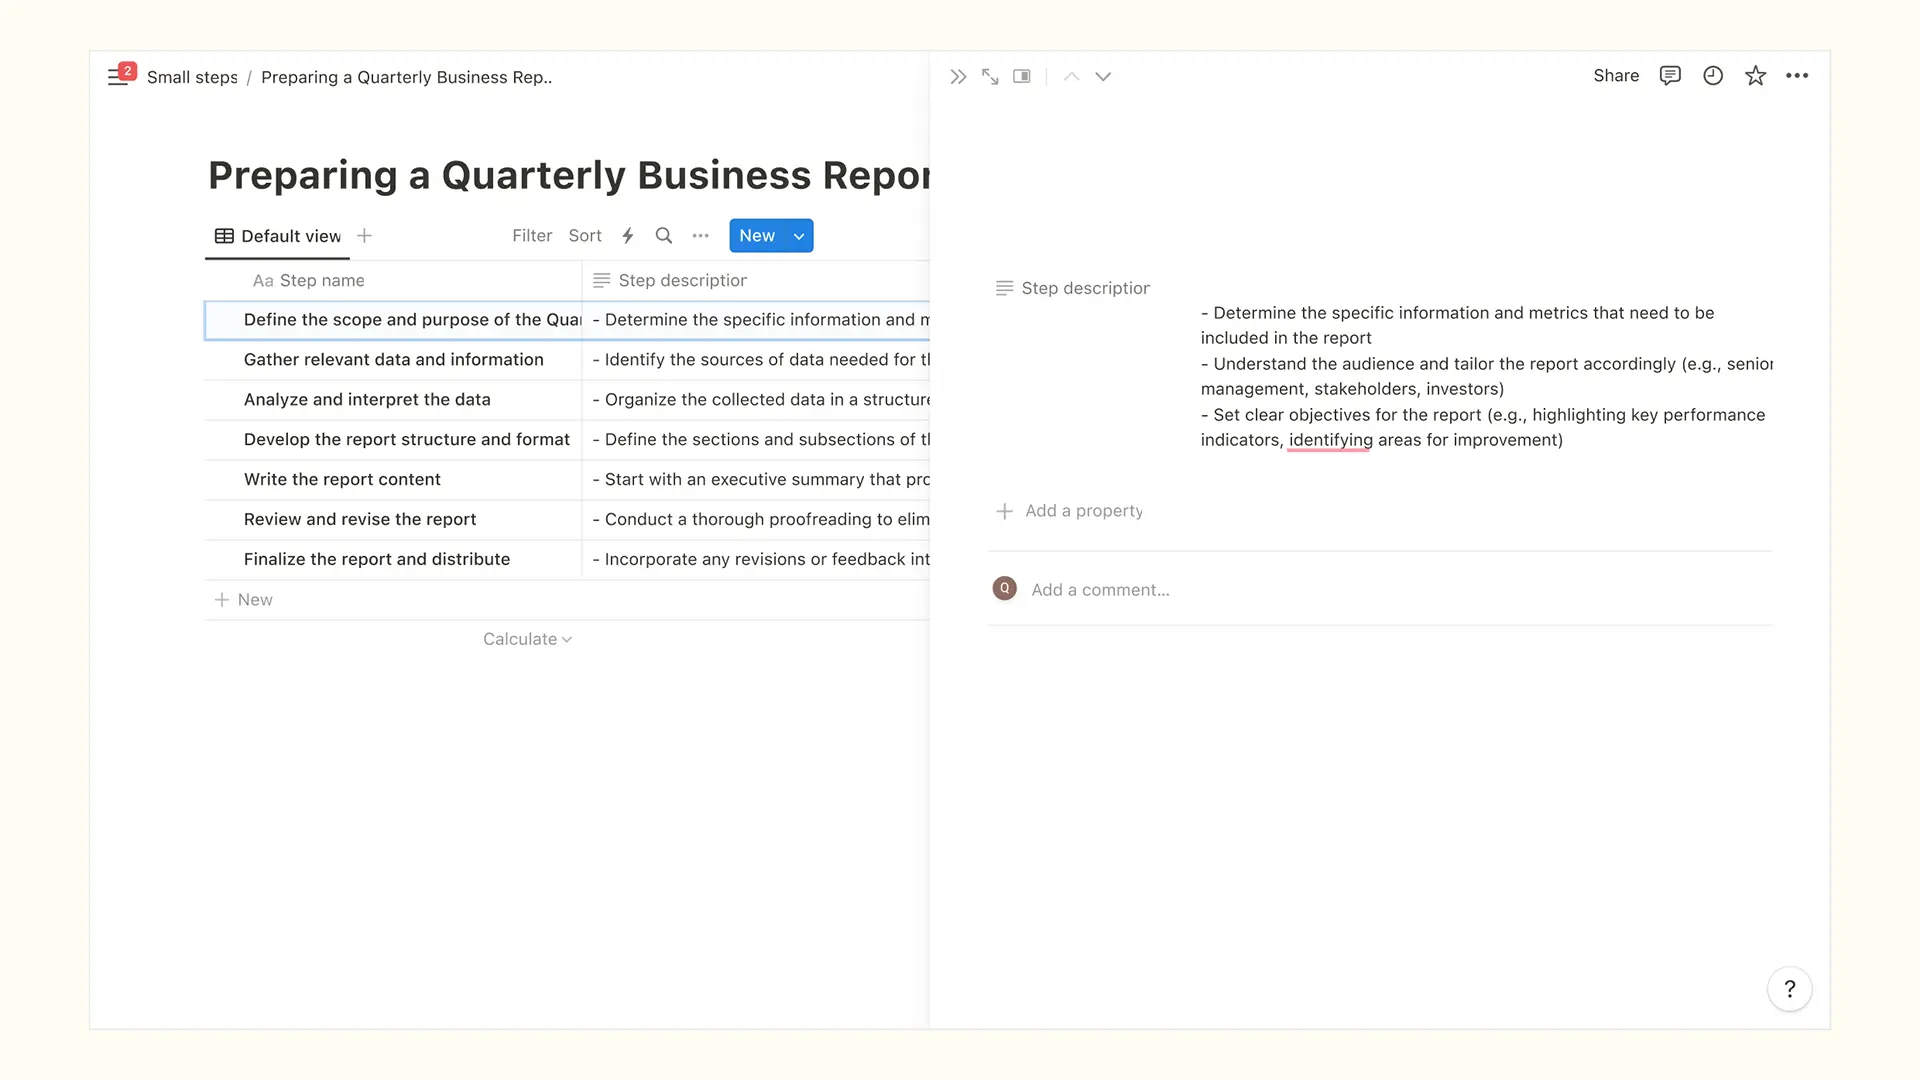Favorite this page with the star
The image size is (1920, 1080).
1756,76
